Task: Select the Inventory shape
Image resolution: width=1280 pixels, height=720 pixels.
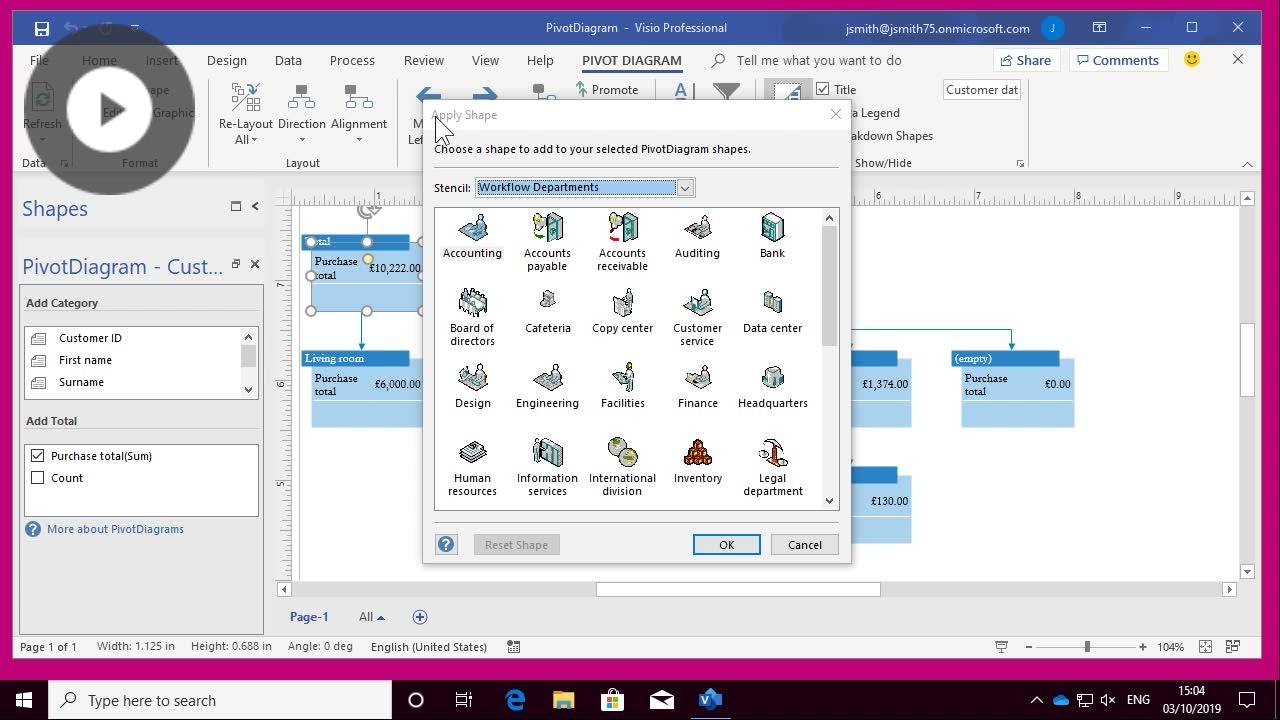Action: coord(697,460)
